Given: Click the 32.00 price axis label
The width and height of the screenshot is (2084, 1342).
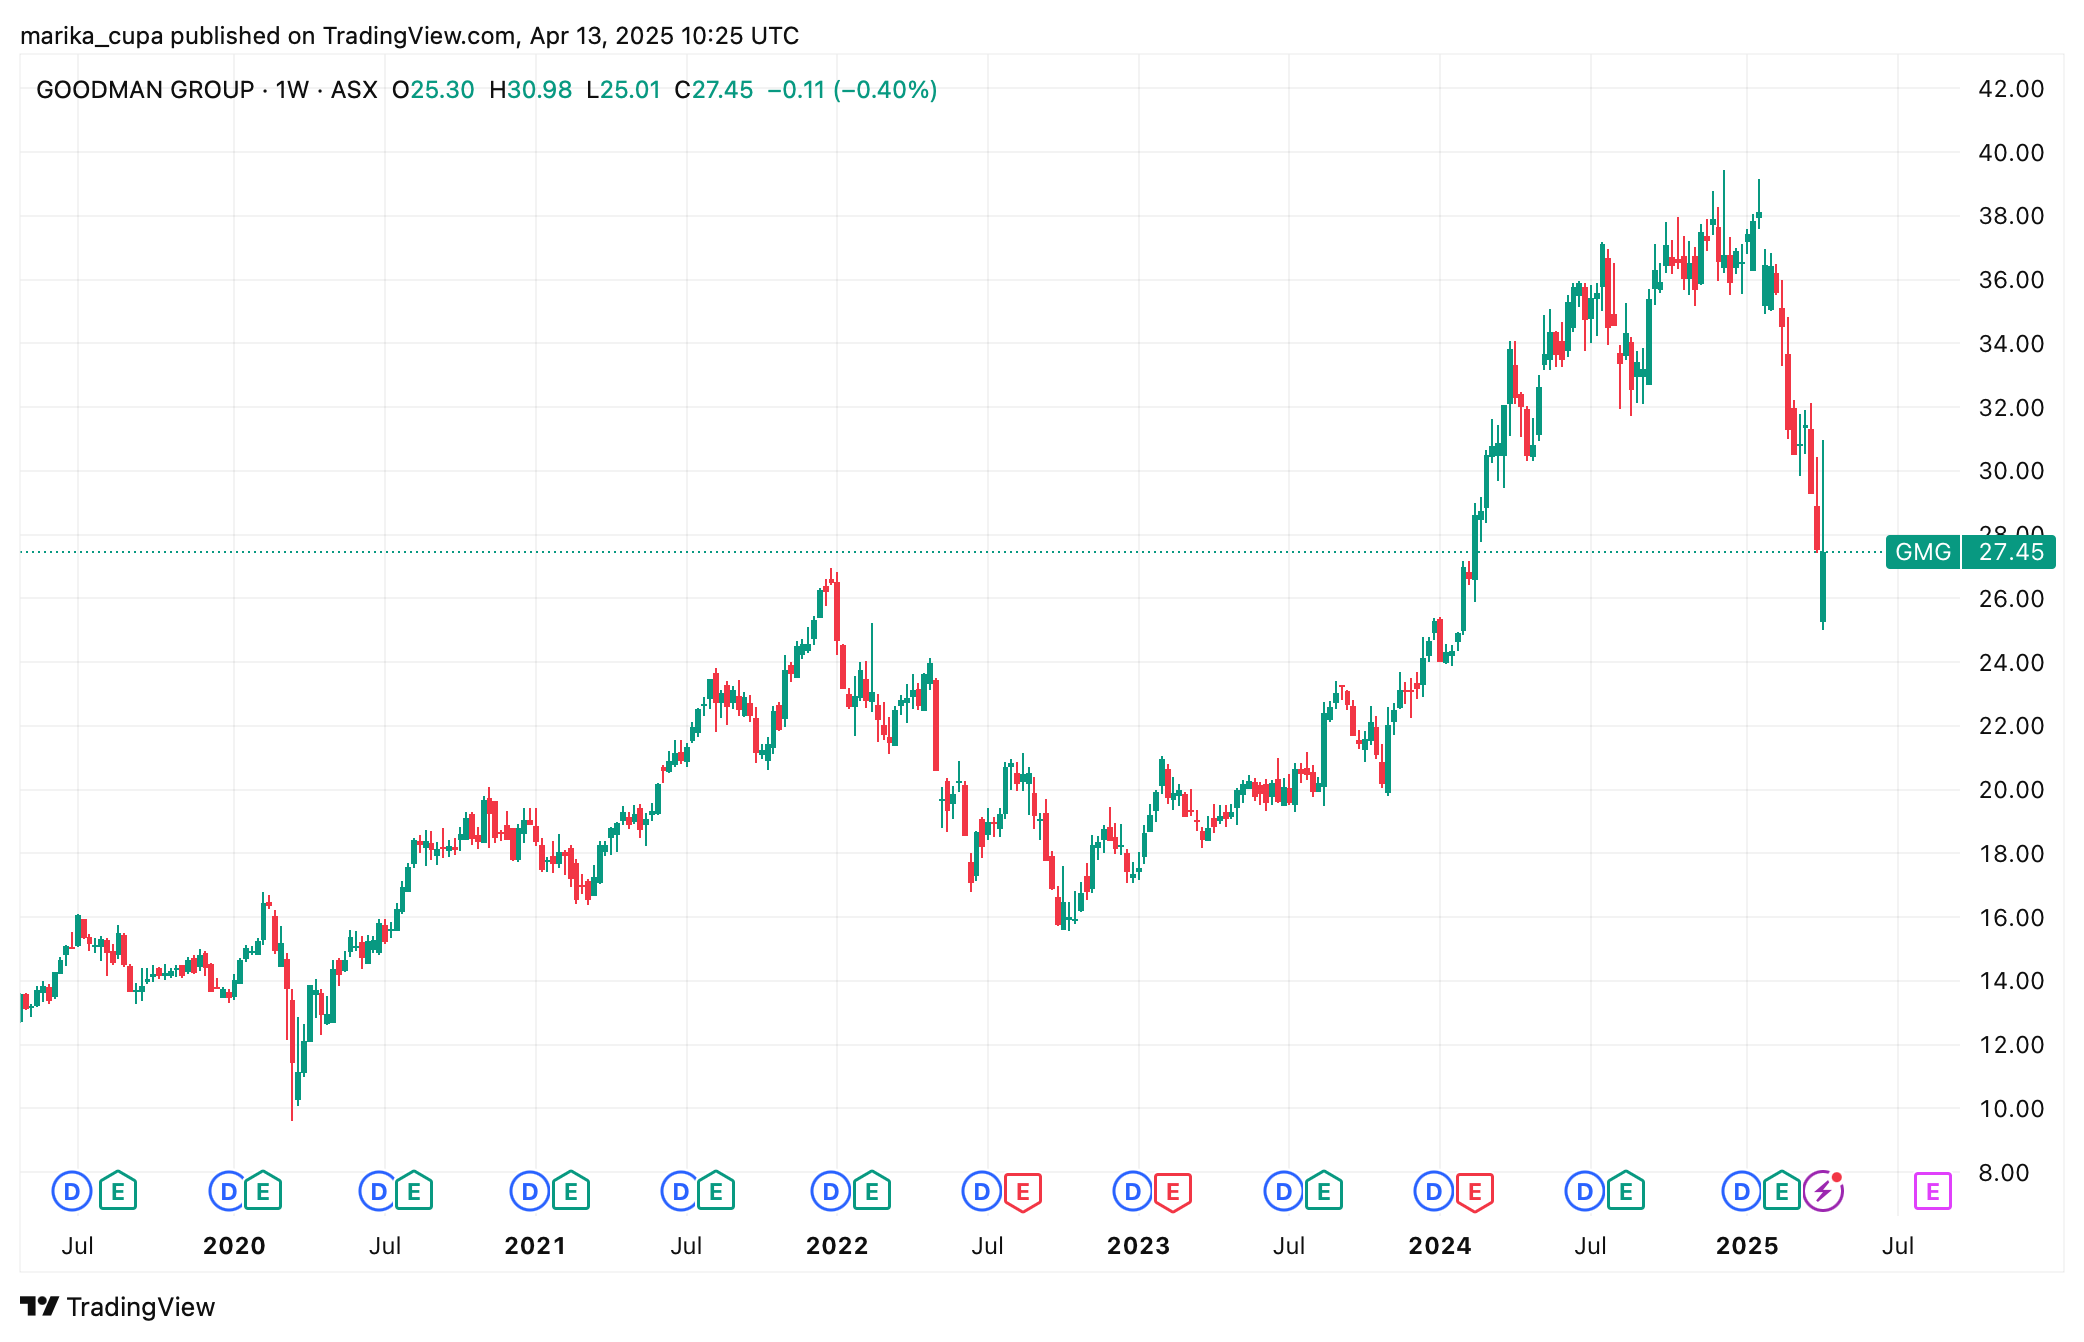Looking at the screenshot, I should tap(2011, 408).
